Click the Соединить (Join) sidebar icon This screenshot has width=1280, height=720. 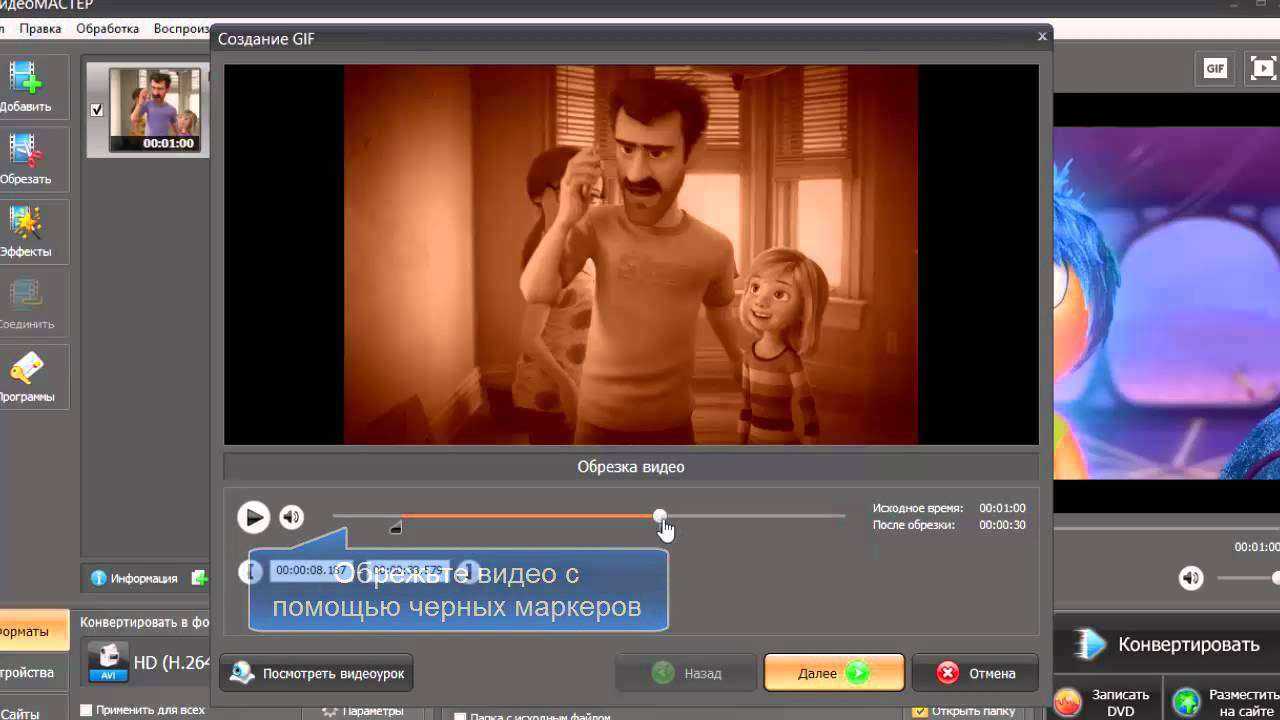click(26, 304)
